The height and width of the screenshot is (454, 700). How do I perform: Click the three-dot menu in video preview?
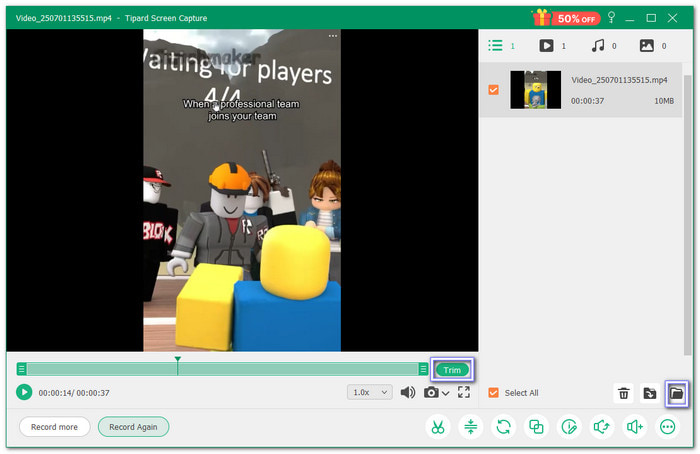(x=333, y=36)
